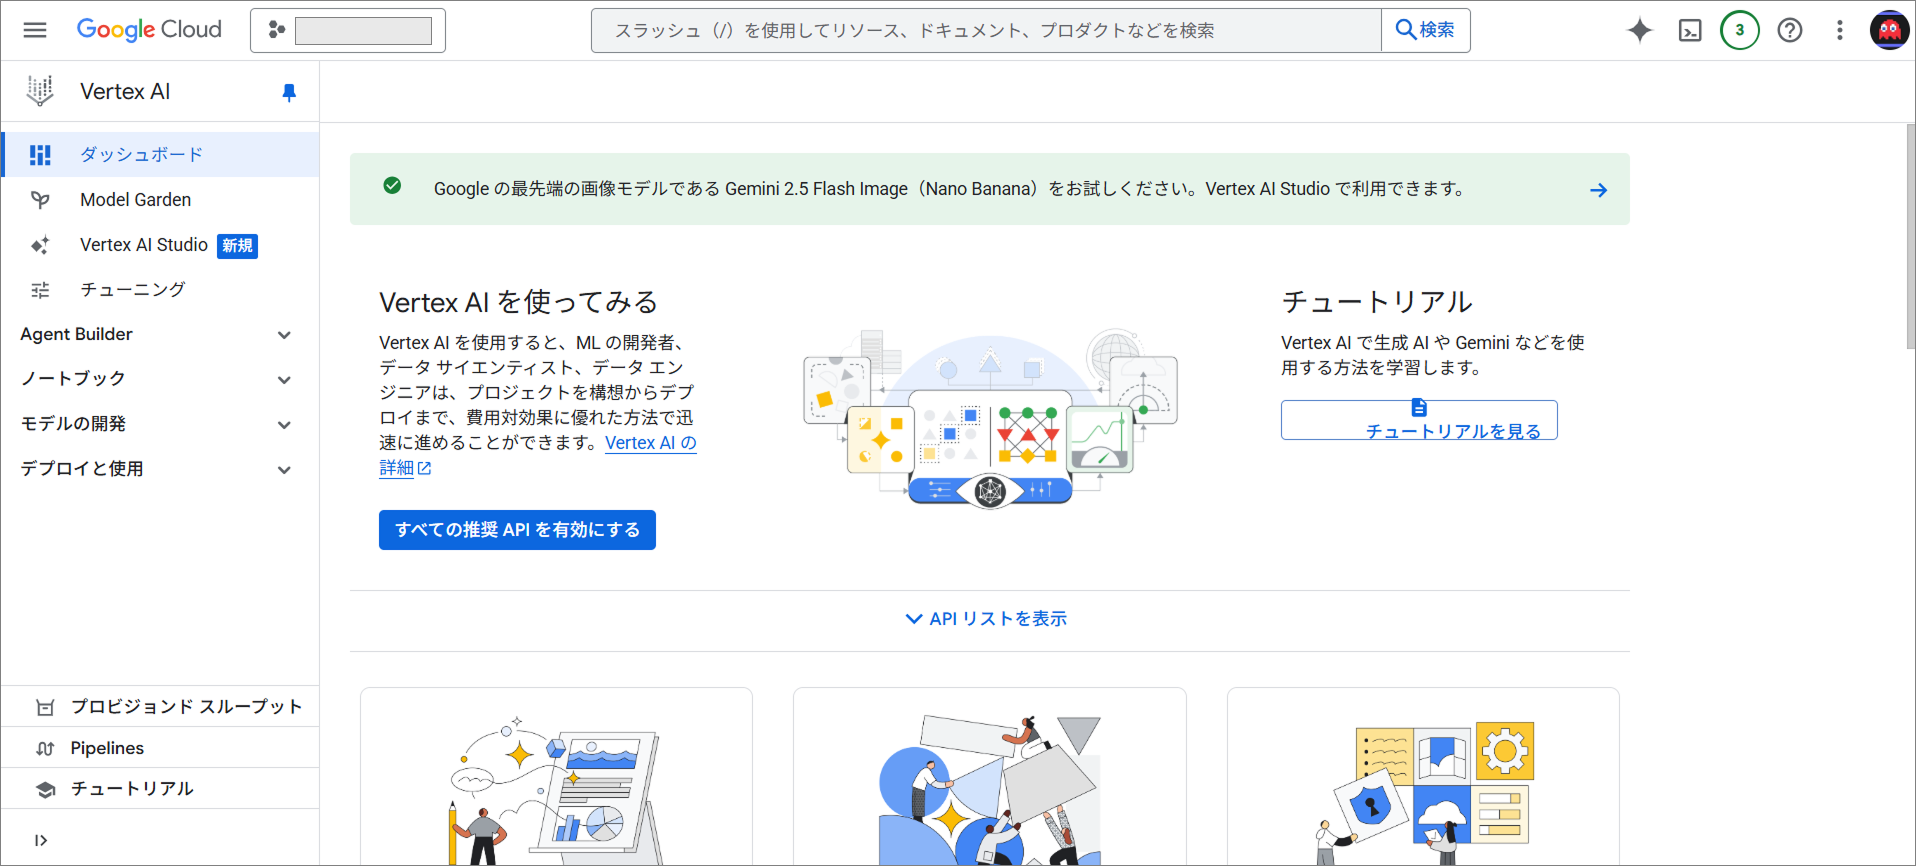Image resolution: width=1916 pixels, height=866 pixels.
Task: Click the tutorial graduation cap icon
Action: tap(45, 789)
